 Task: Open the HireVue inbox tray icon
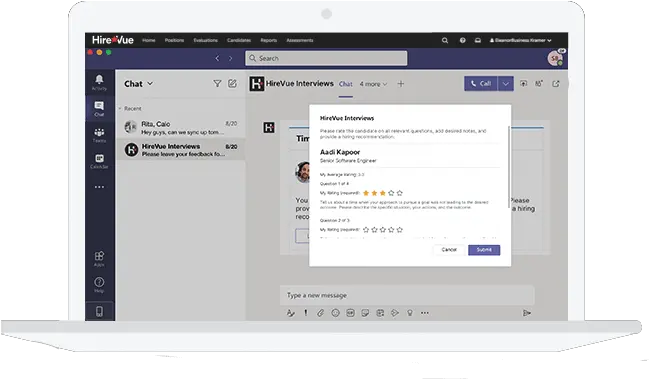(478, 40)
